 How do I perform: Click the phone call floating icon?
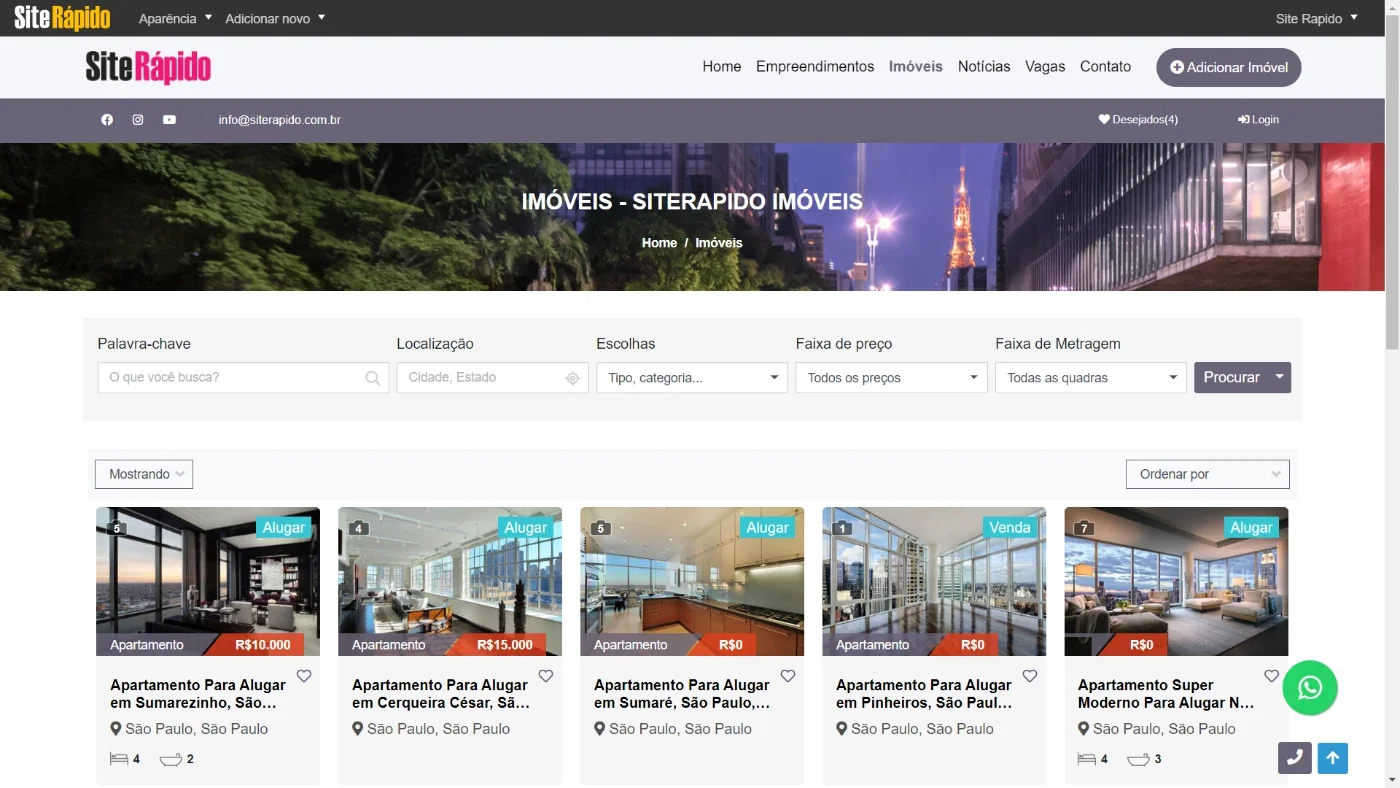point(1294,758)
